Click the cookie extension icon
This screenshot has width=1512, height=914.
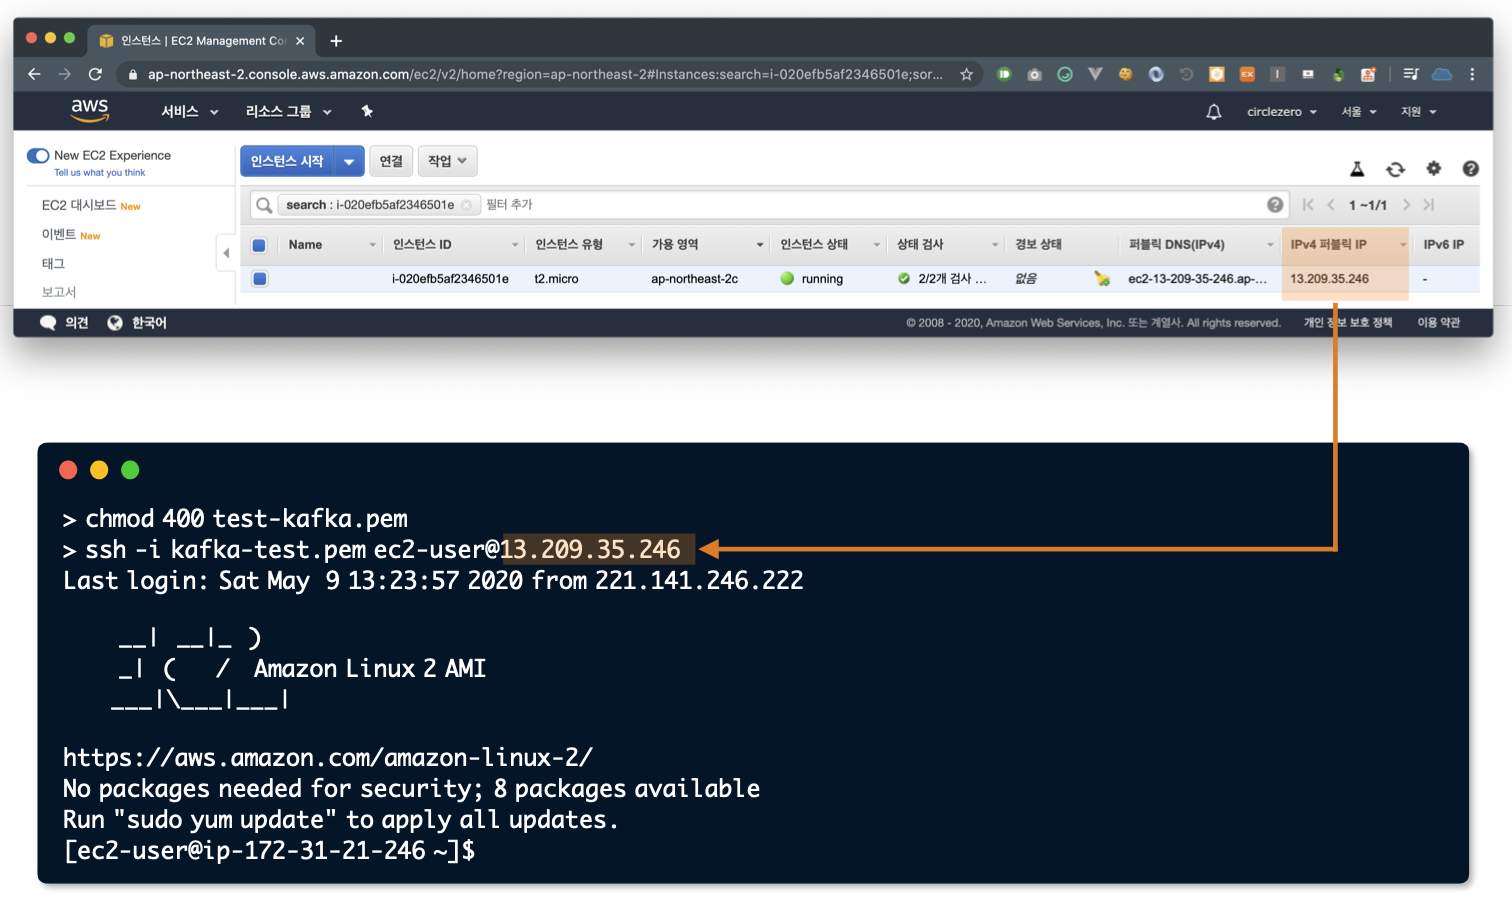pos(1125,74)
